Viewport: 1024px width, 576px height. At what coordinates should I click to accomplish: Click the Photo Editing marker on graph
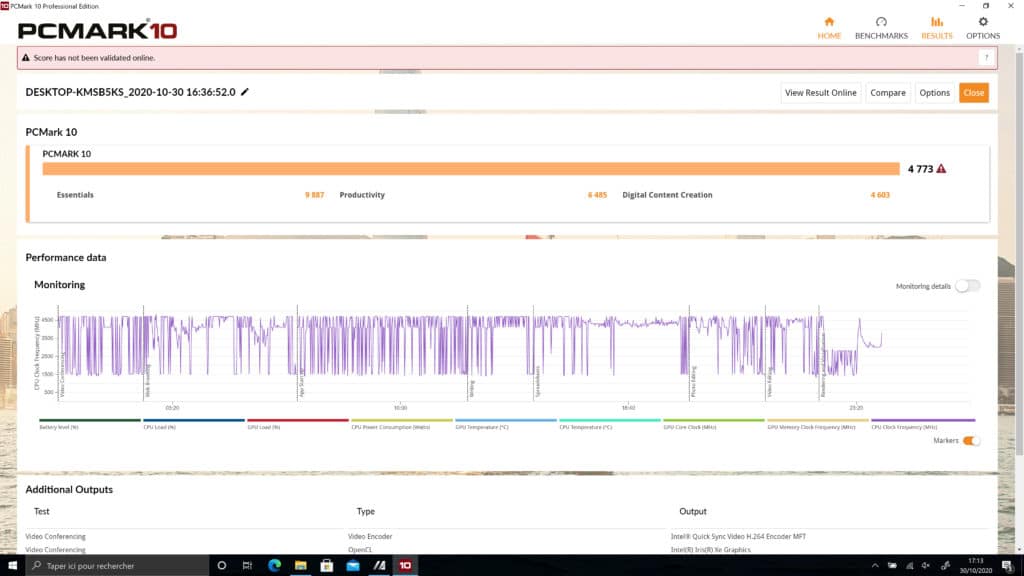click(693, 383)
